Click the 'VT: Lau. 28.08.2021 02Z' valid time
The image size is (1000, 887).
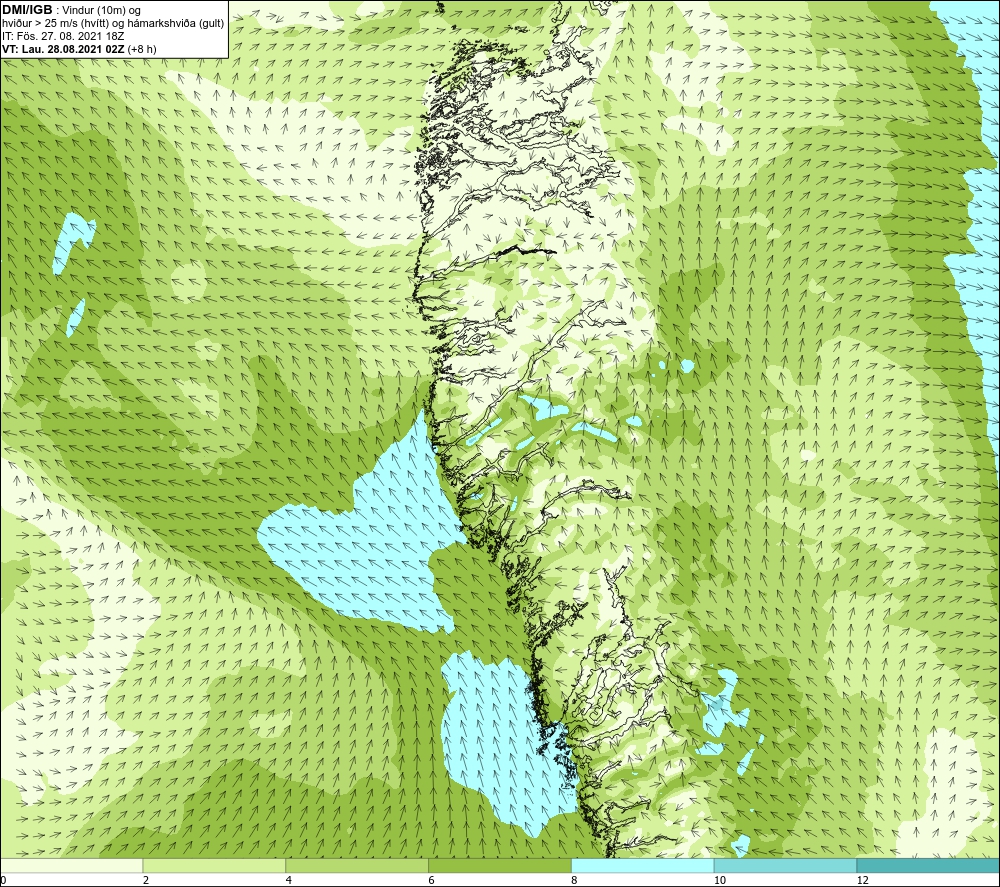pos(64,49)
